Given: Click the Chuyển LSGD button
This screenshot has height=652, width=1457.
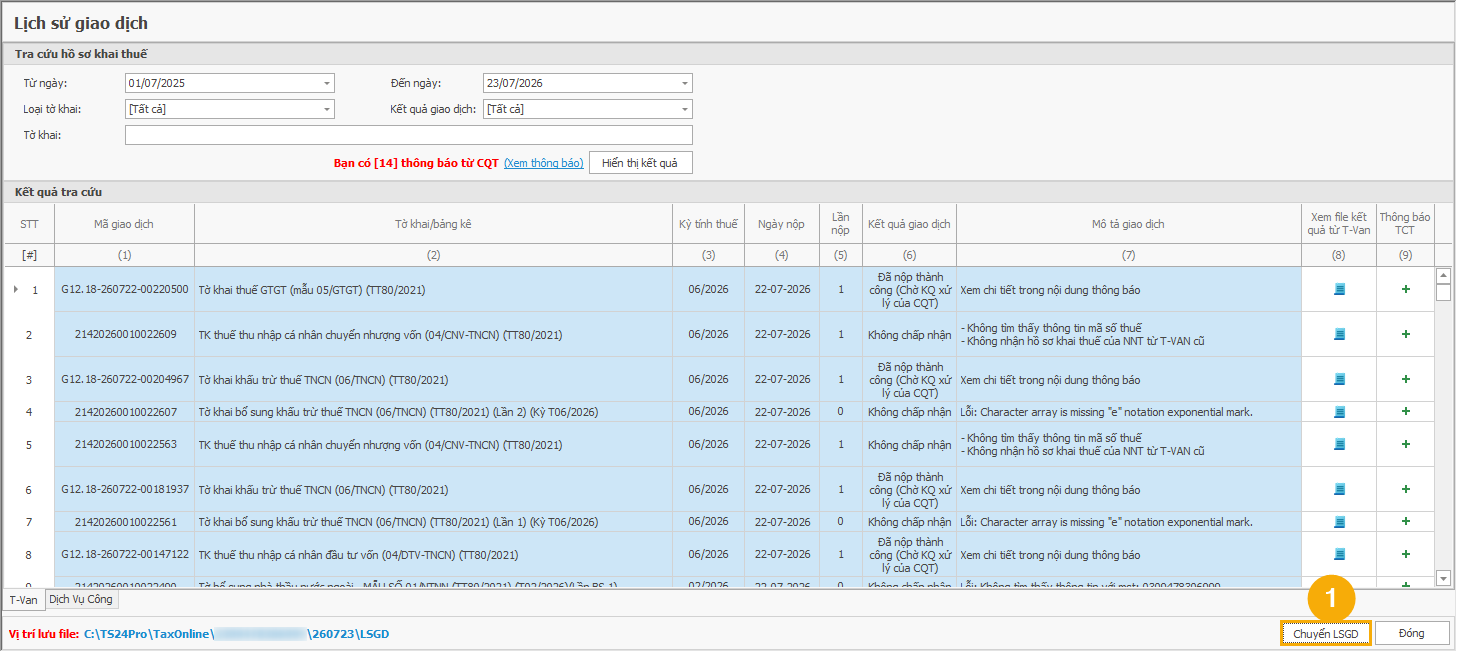Looking at the screenshot, I should pyautogui.click(x=1326, y=634).
